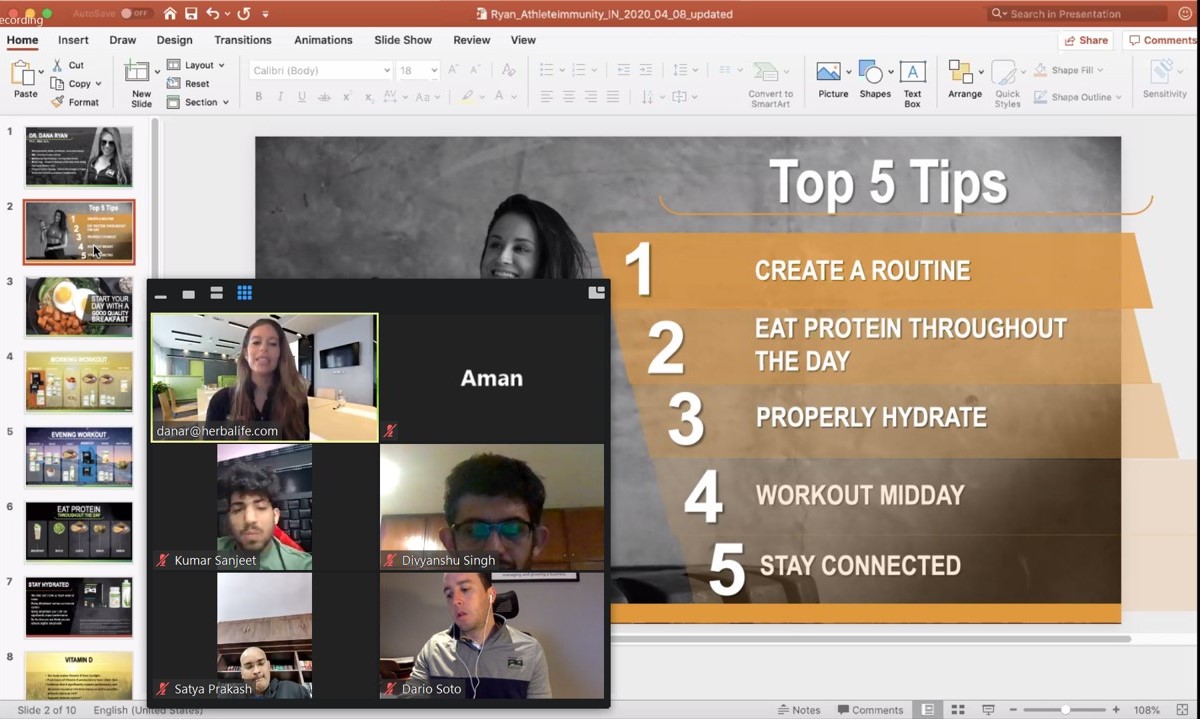Click the Paste clipboard icon
The width and height of the screenshot is (1200, 719).
[x=24, y=74]
